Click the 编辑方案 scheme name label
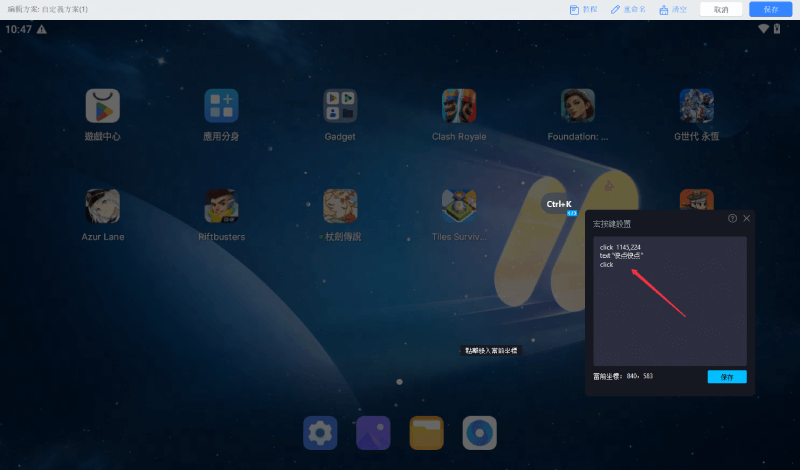The width and height of the screenshot is (800, 470). (47, 9)
